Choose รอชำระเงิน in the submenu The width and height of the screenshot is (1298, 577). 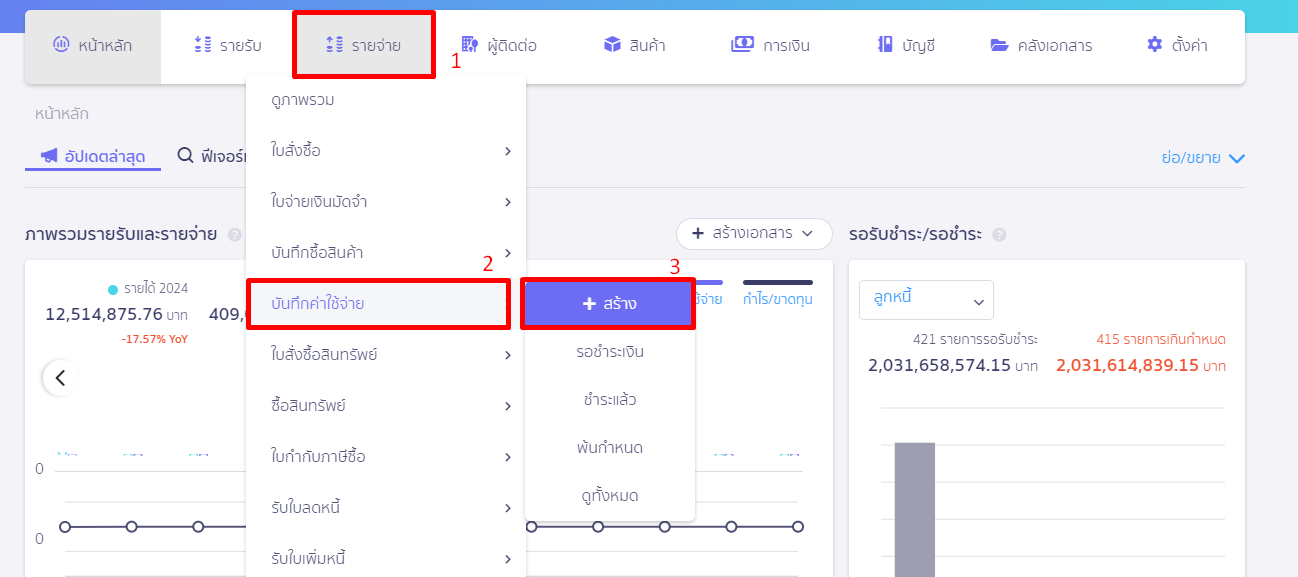(609, 352)
